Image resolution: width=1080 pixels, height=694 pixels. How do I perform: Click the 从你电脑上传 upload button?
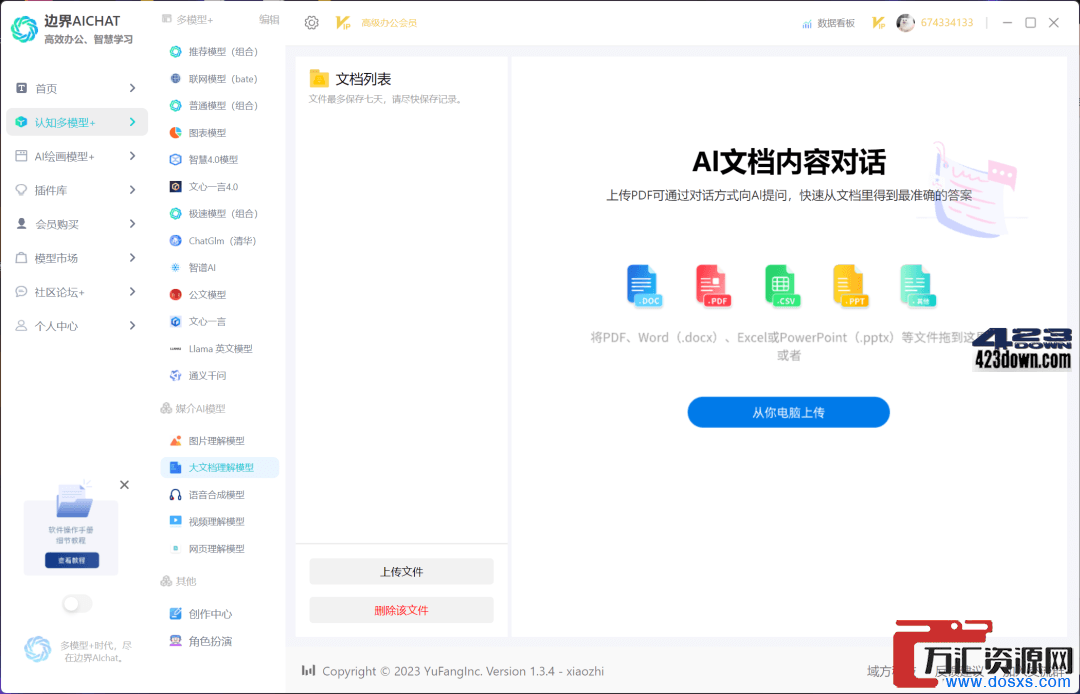click(788, 412)
